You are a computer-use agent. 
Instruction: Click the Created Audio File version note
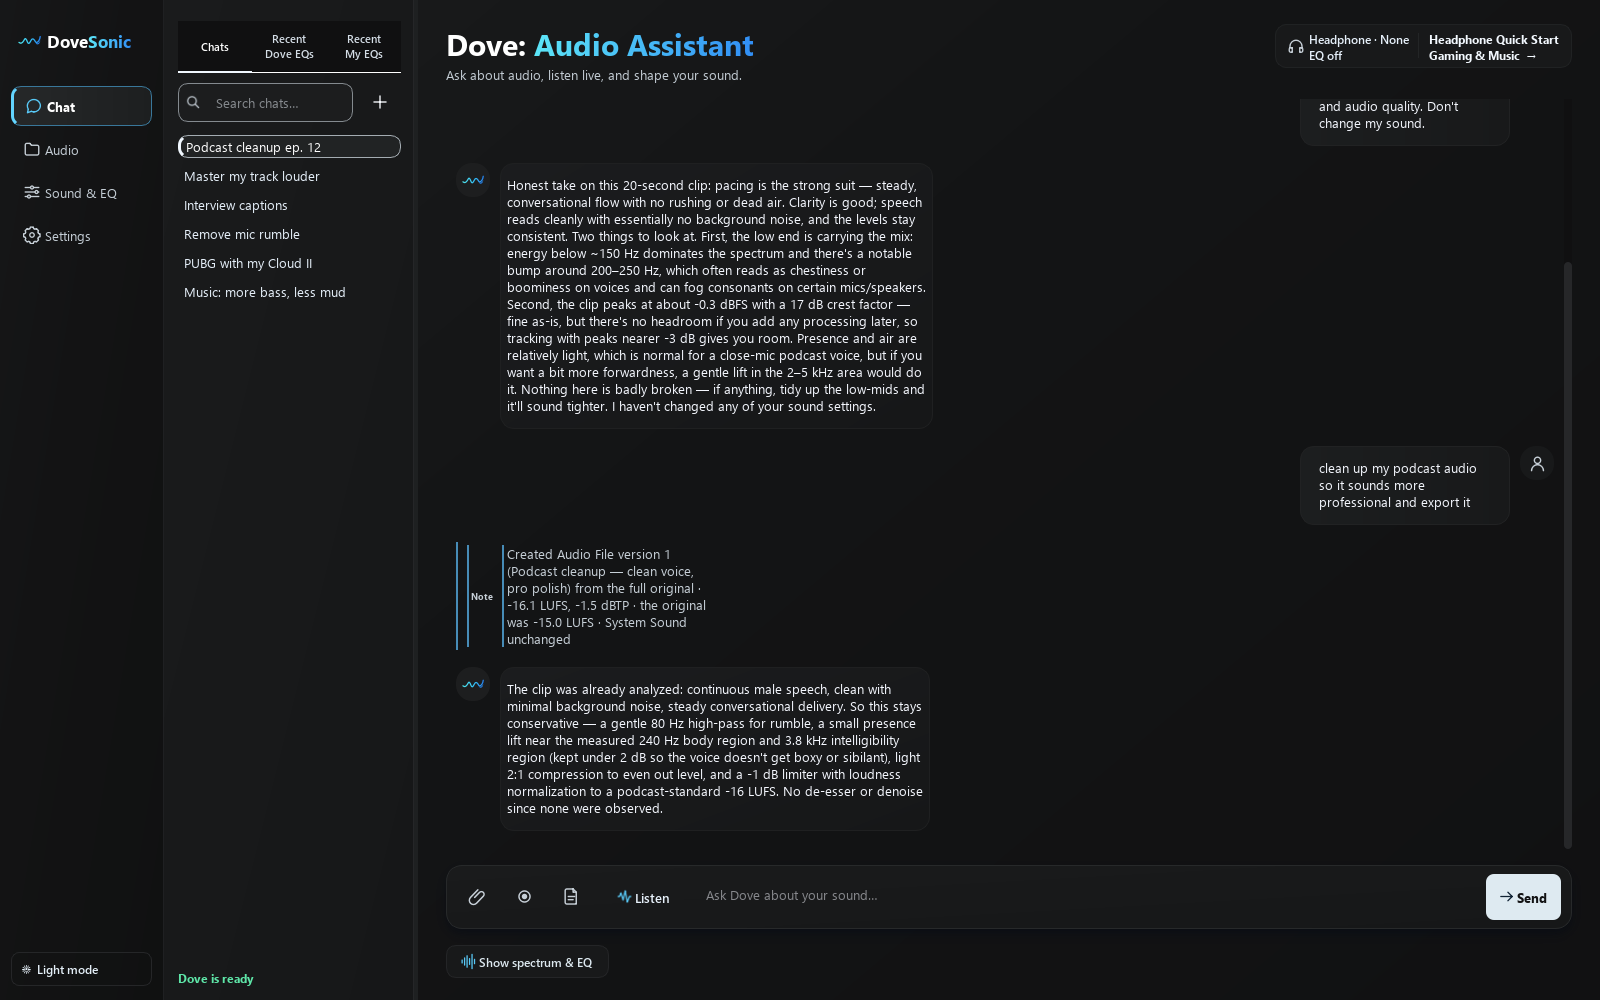[583, 597]
